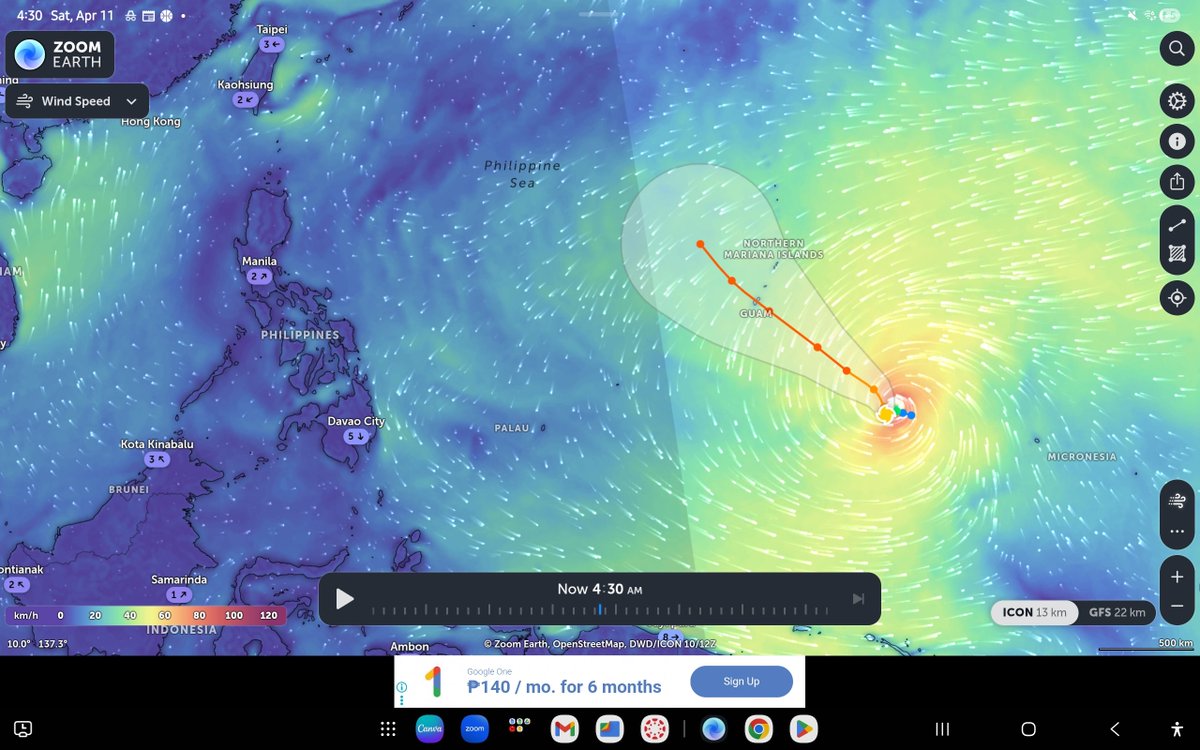The height and width of the screenshot is (750, 1200).
Task: Open the app drawer grid
Action: 388,729
